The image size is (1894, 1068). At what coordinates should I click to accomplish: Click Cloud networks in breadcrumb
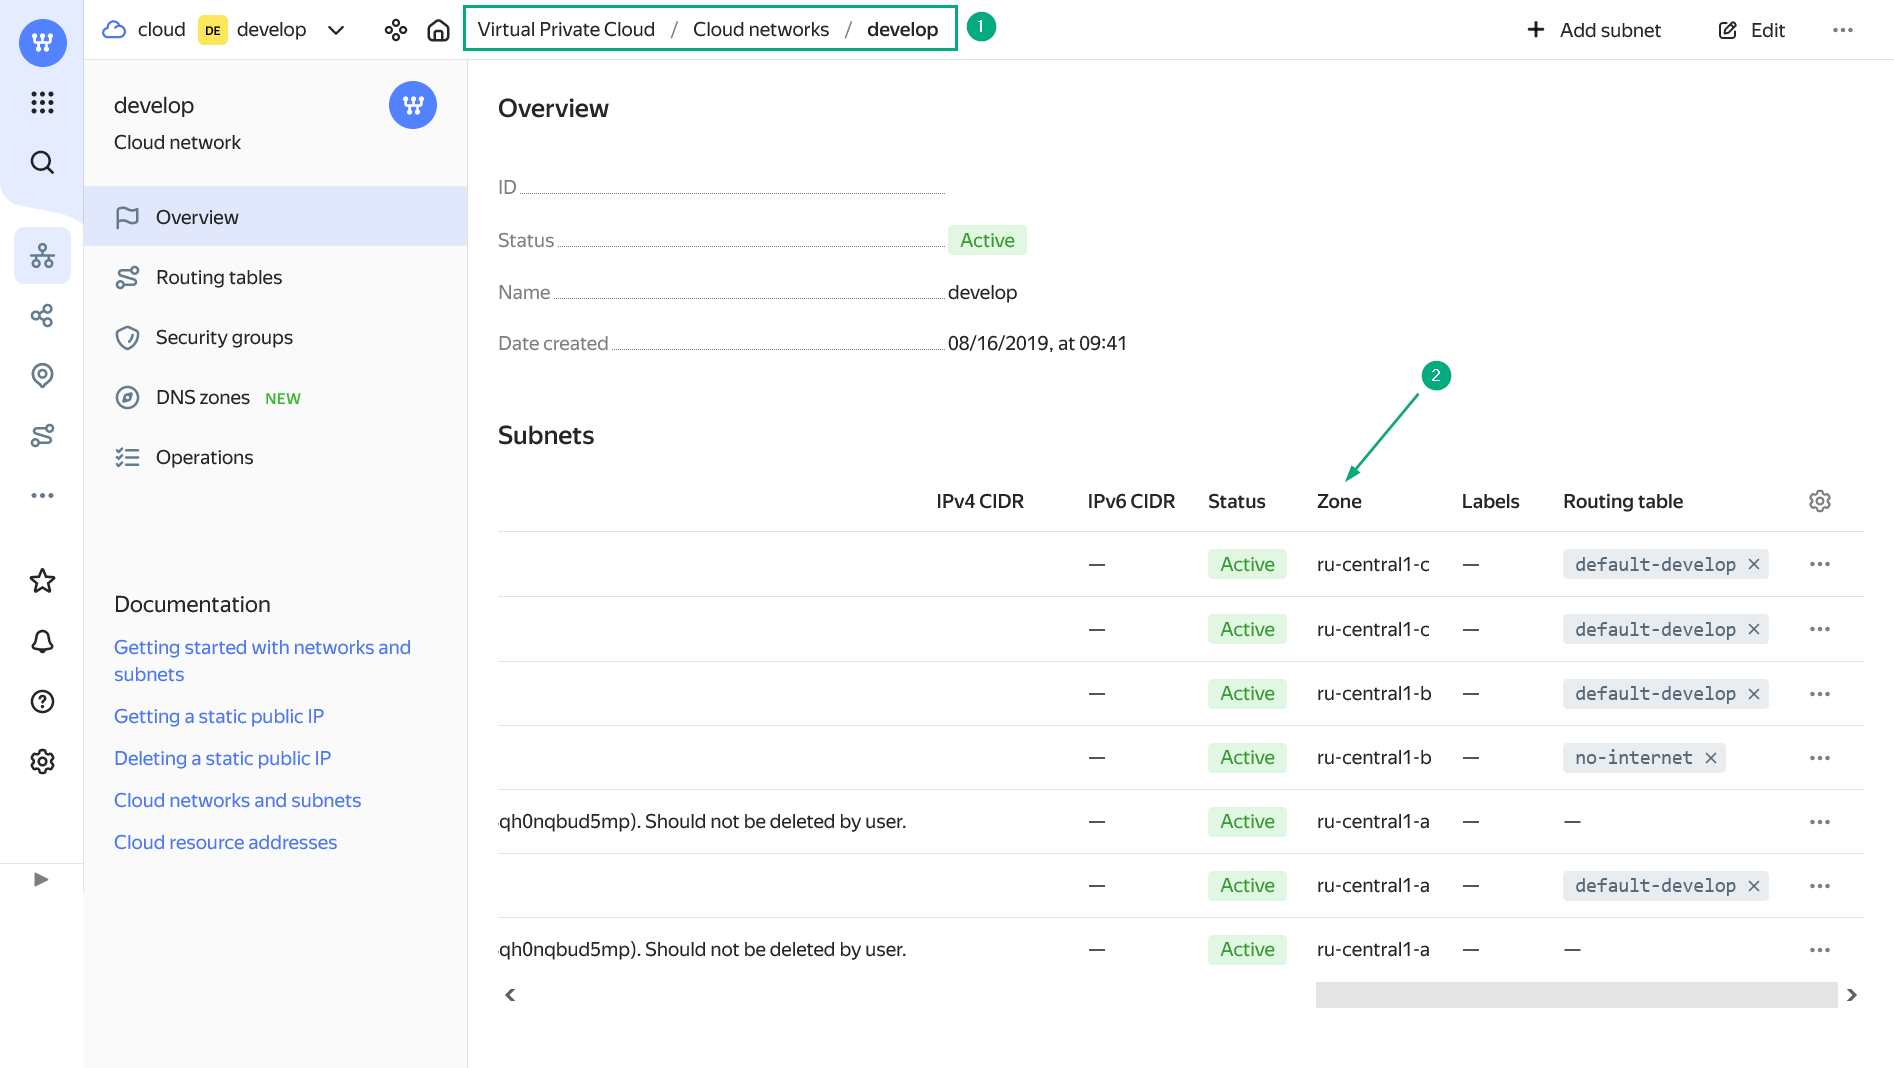761,29
